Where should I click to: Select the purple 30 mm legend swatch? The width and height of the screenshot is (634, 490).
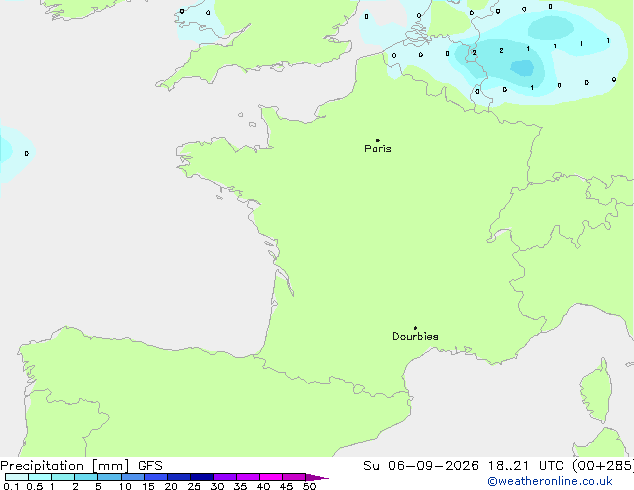[x=225, y=477]
